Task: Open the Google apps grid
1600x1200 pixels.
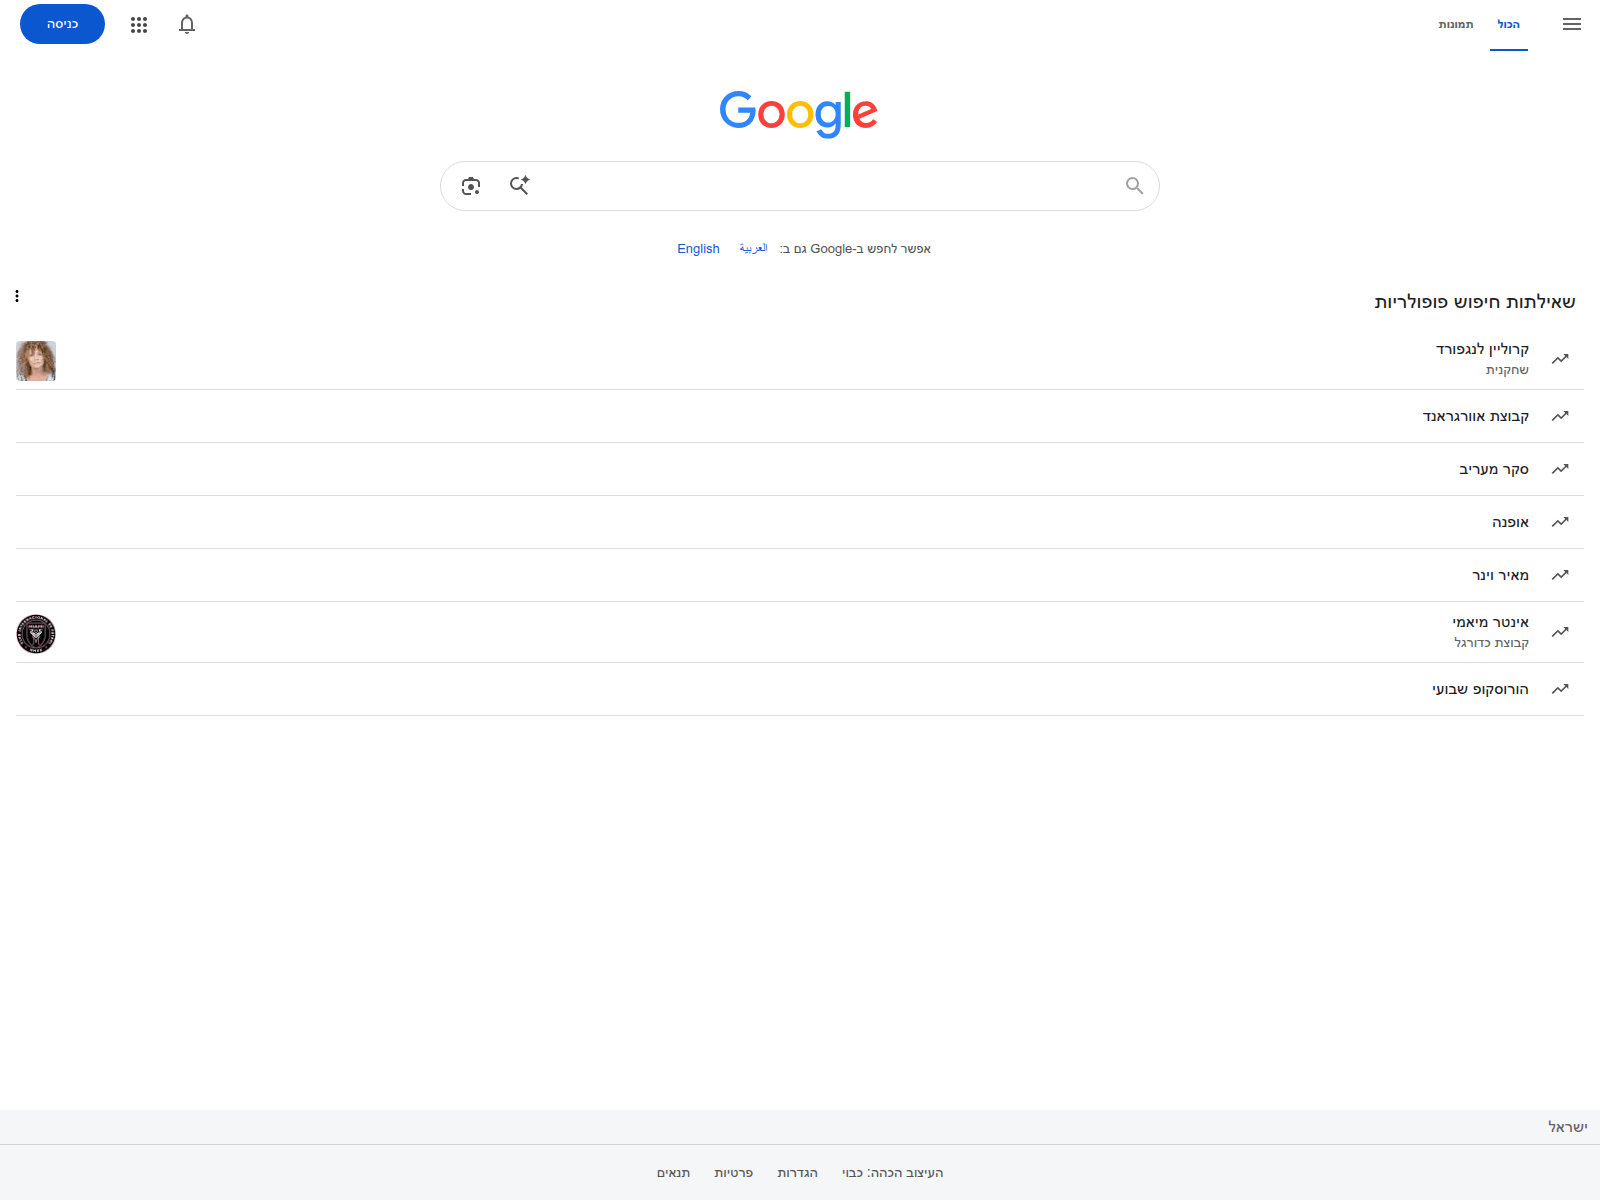Action: pyautogui.click(x=139, y=25)
